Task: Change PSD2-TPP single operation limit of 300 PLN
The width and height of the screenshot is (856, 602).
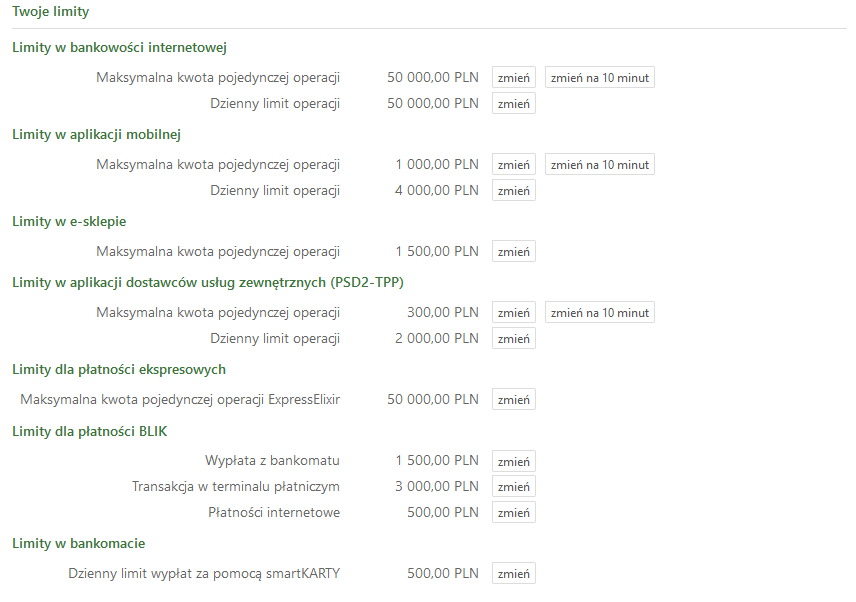Action: click(x=513, y=313)
